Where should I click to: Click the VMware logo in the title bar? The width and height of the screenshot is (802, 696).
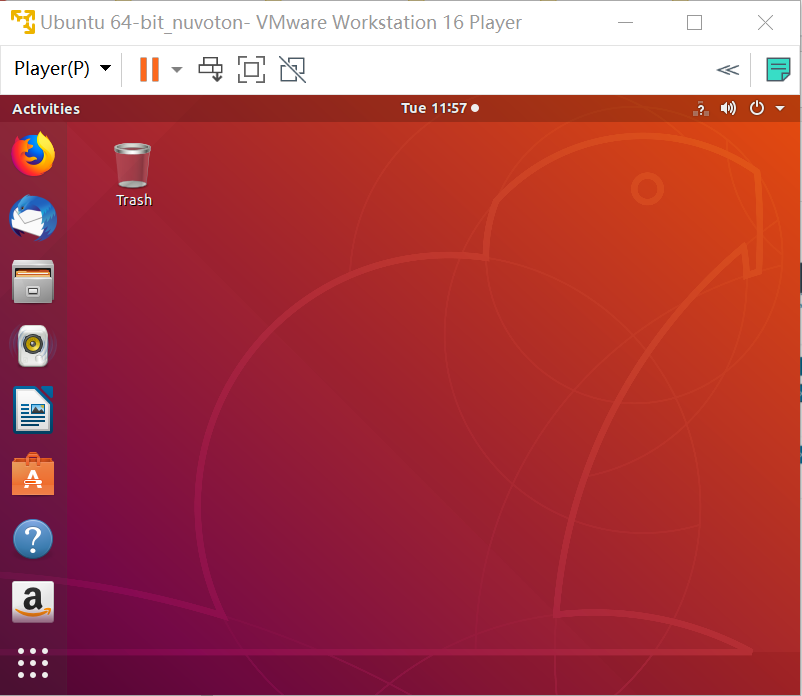pos(23,22)
